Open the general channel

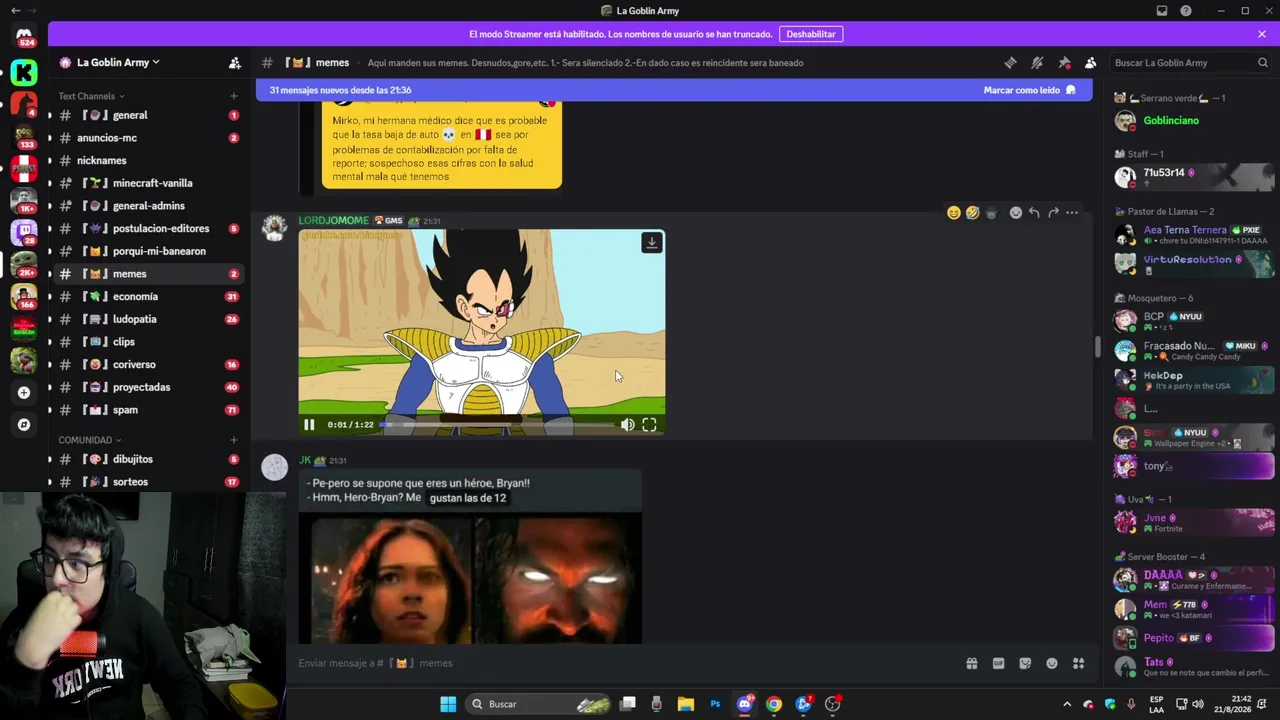click(145, 115)
